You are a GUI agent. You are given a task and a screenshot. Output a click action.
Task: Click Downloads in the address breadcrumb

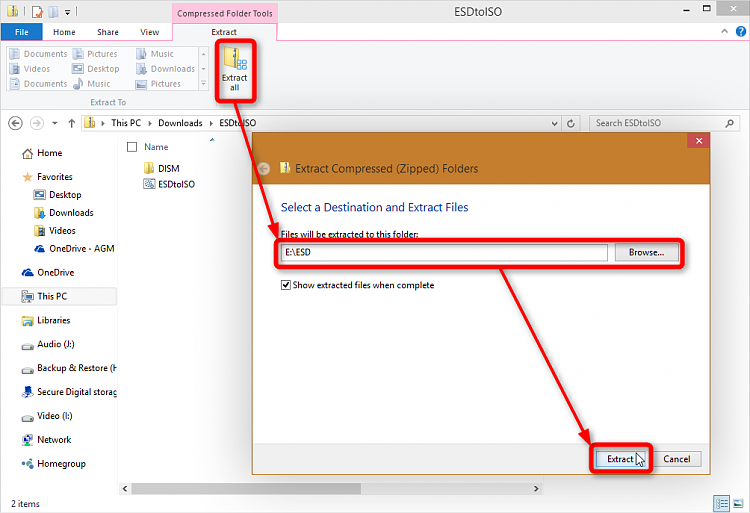coord(180,123)
